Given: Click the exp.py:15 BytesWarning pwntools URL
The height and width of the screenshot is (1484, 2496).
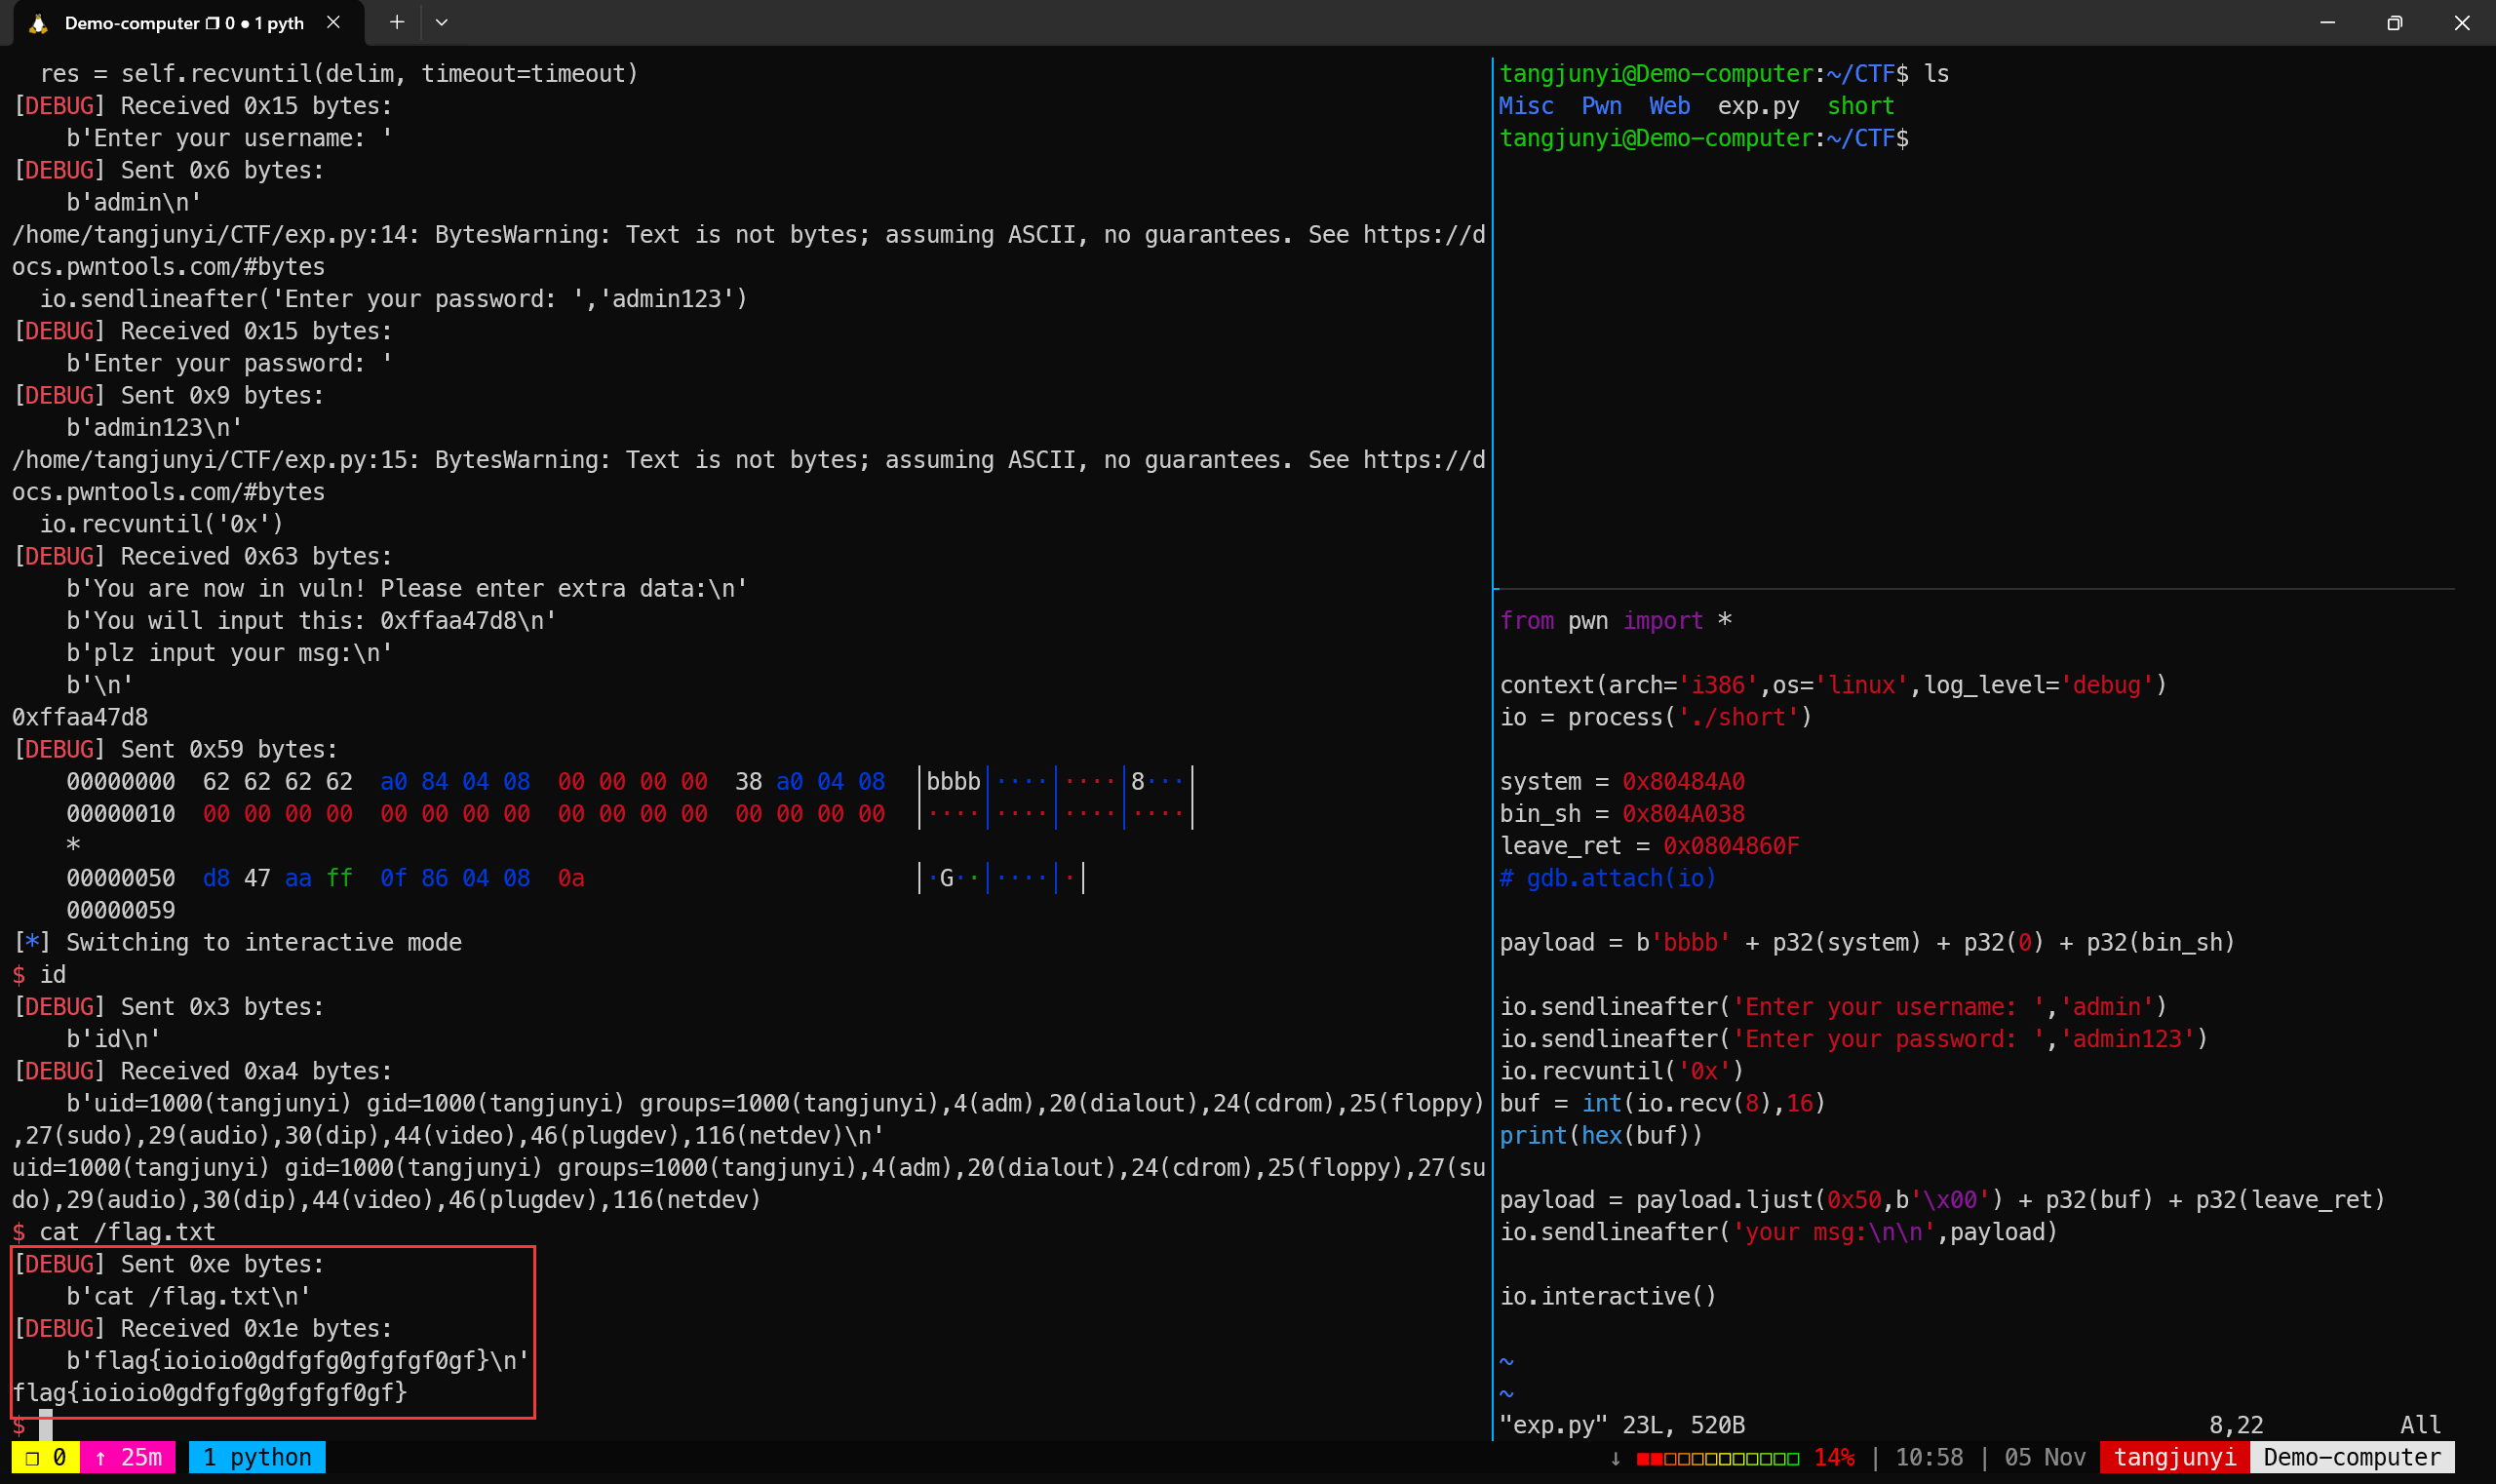Looking at the screenshot, I should click(749, 476).
